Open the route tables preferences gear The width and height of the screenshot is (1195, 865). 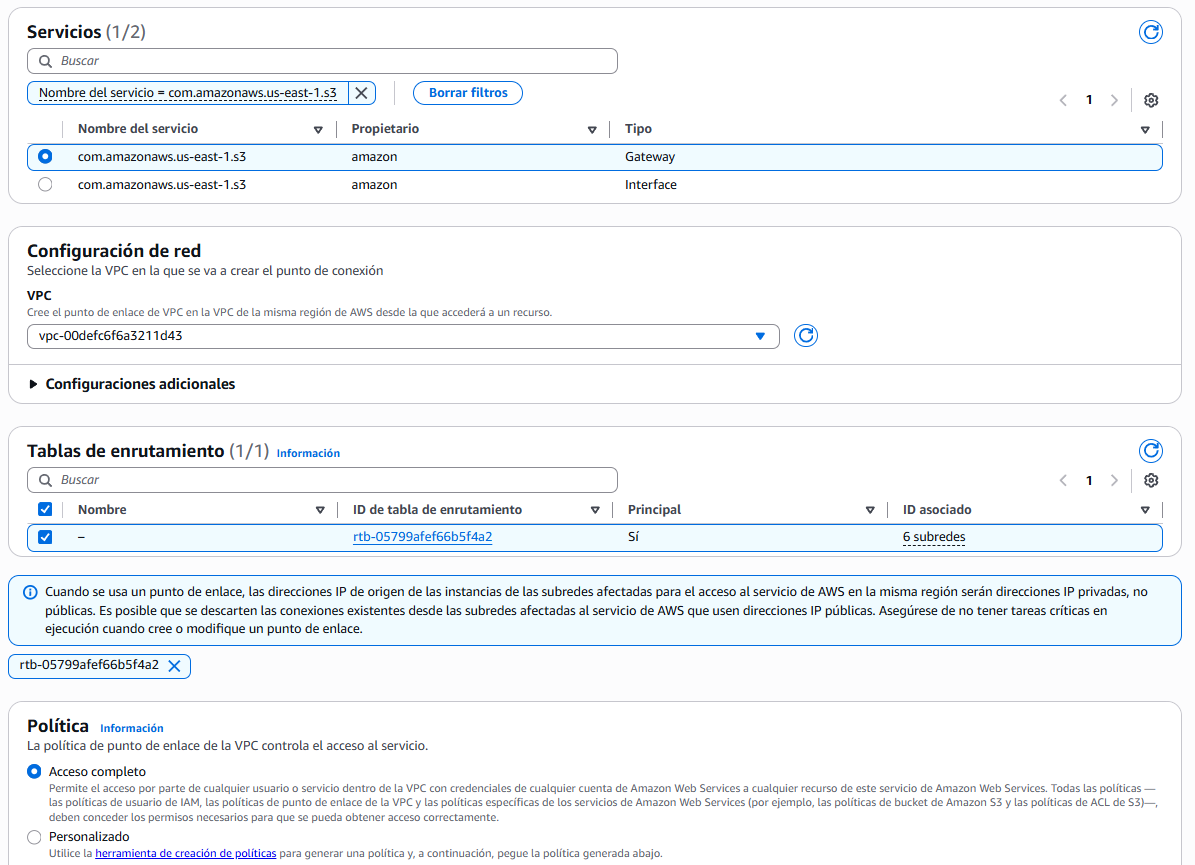[1150, 480]
